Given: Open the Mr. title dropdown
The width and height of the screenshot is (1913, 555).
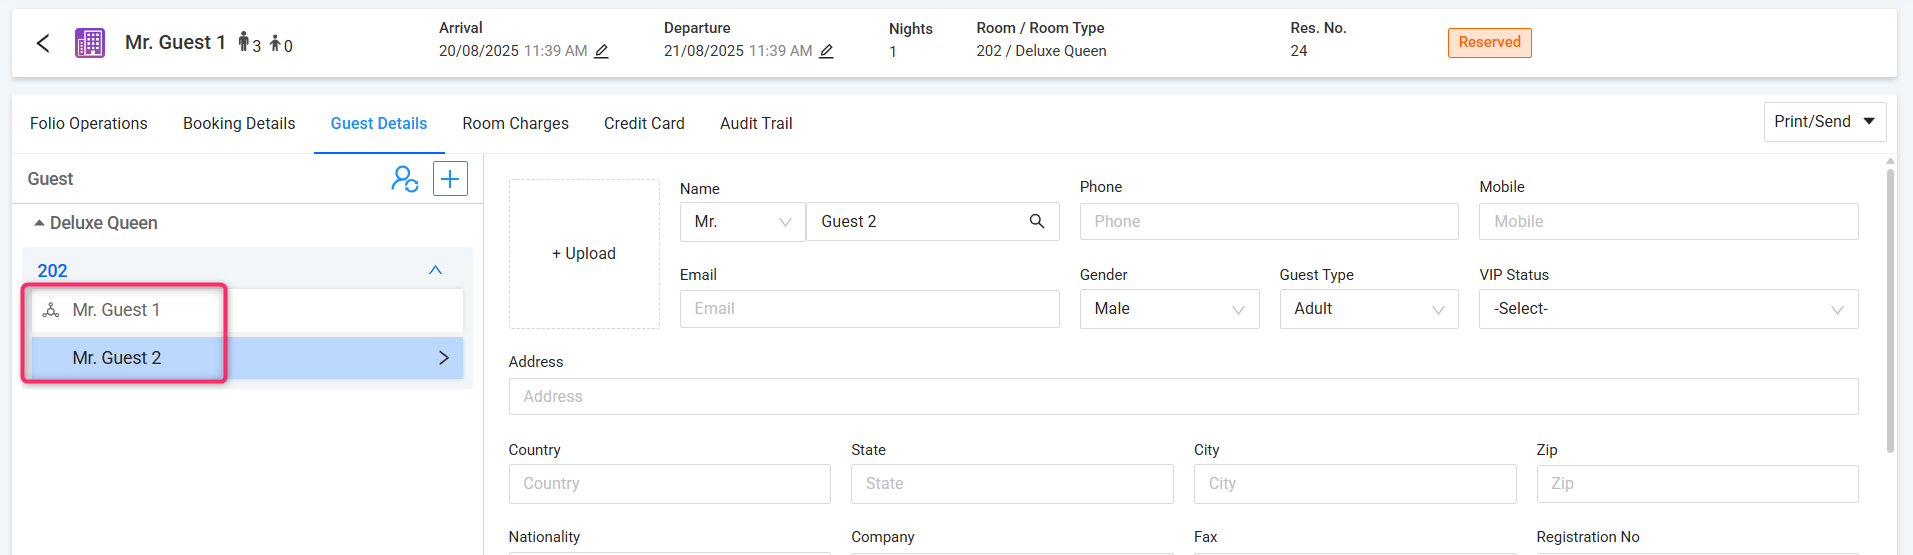Looking at the screenshot, I should [742, 222].
